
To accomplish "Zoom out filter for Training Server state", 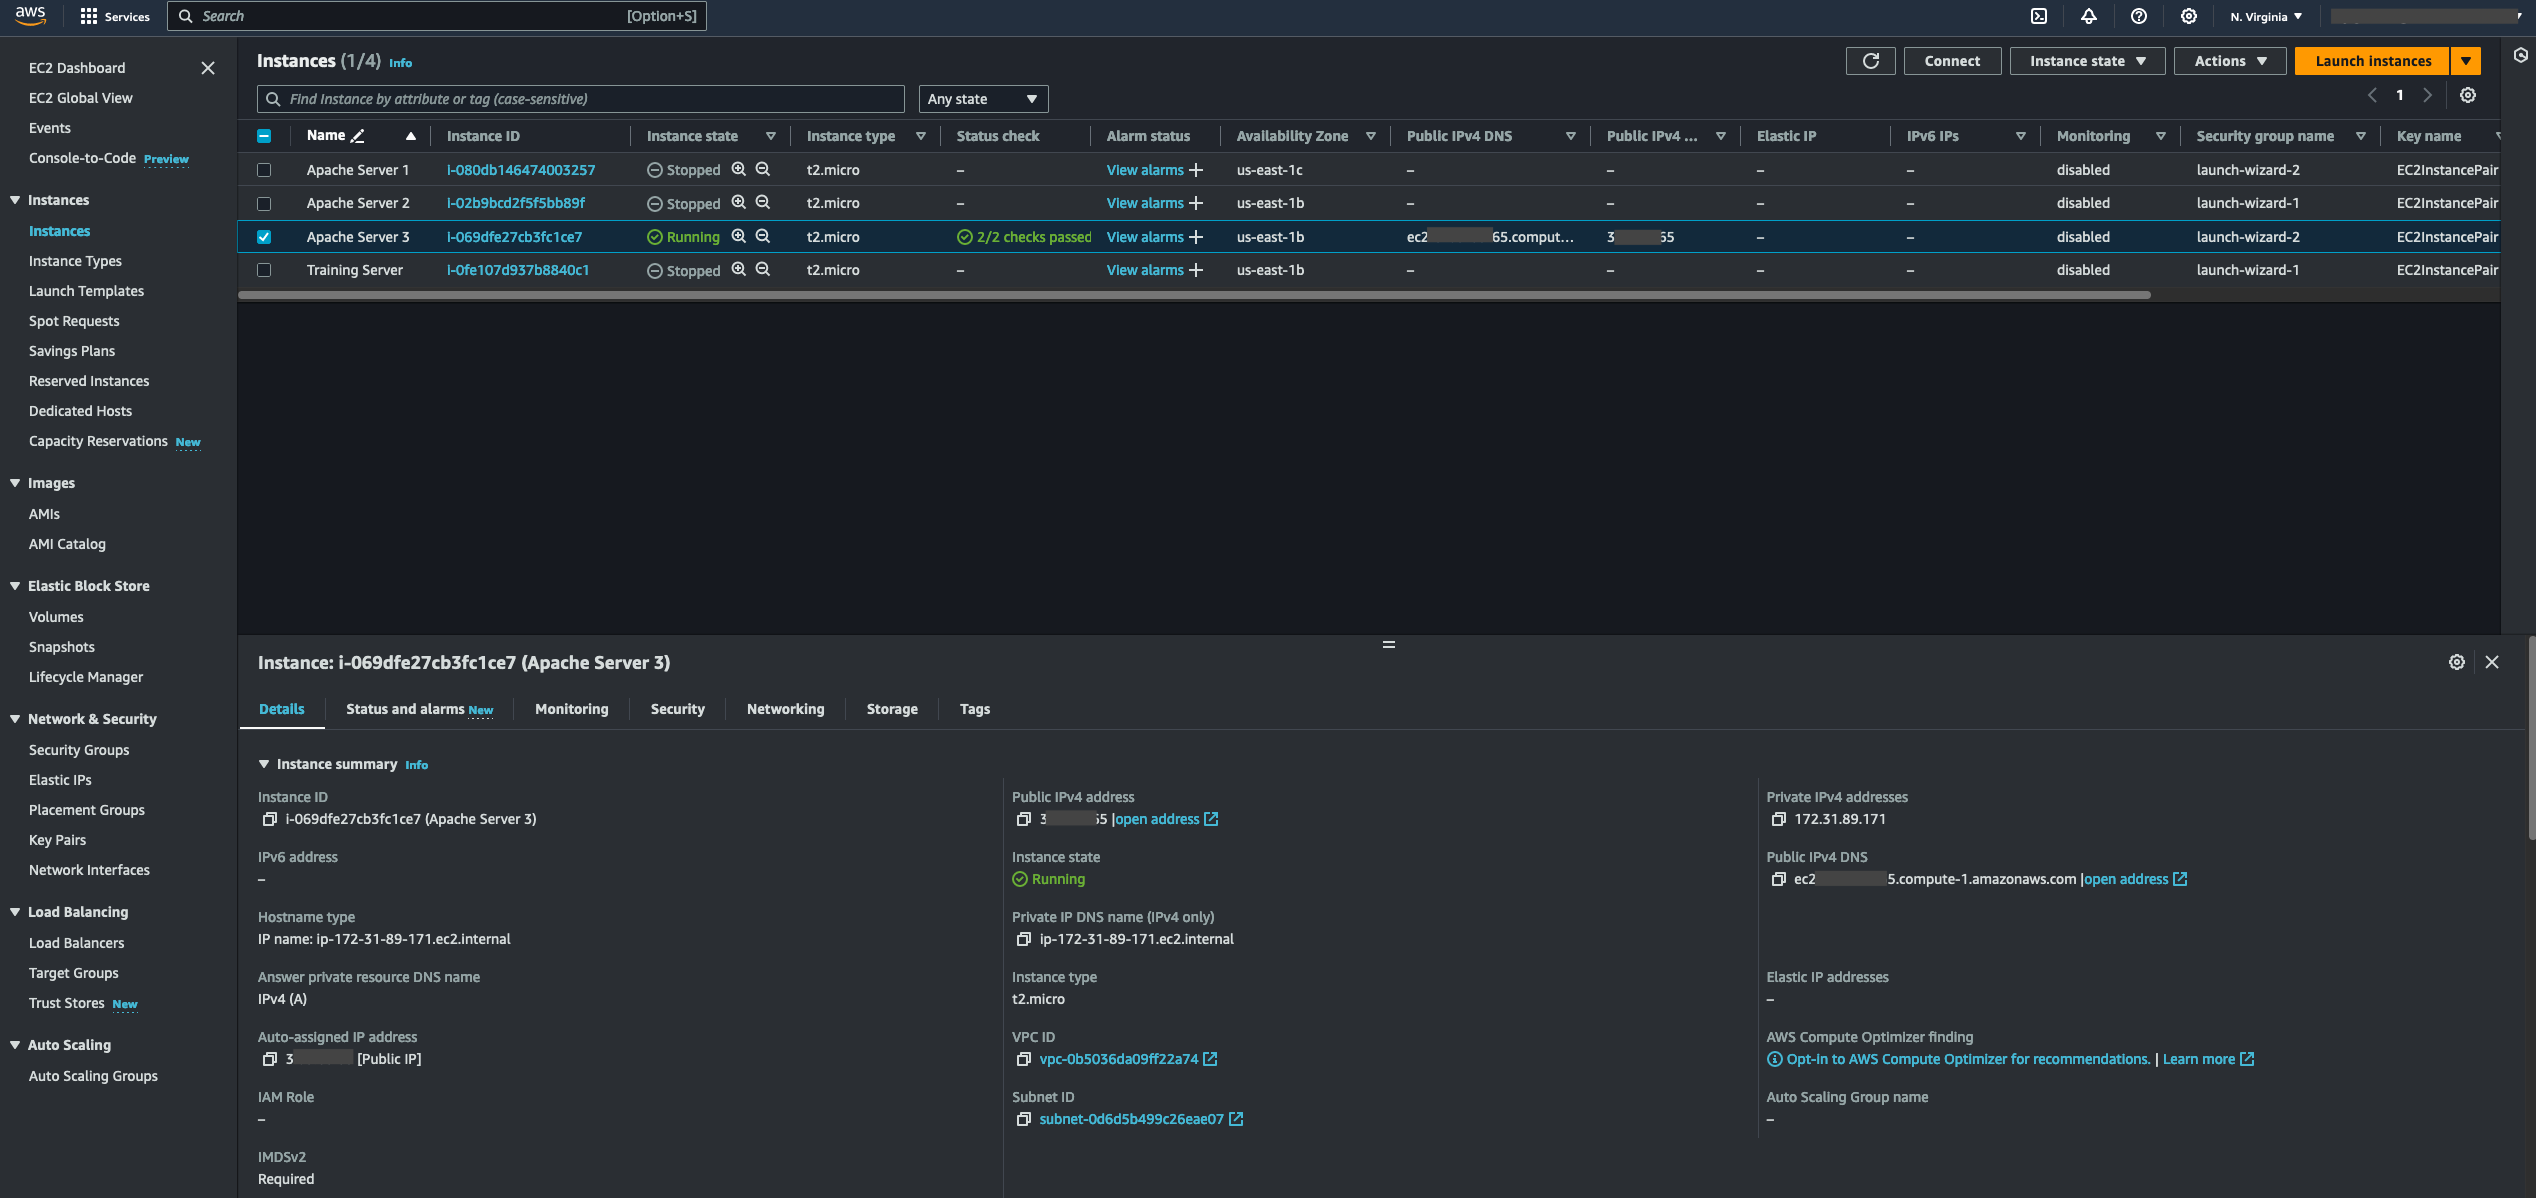I will click(763, 270).
